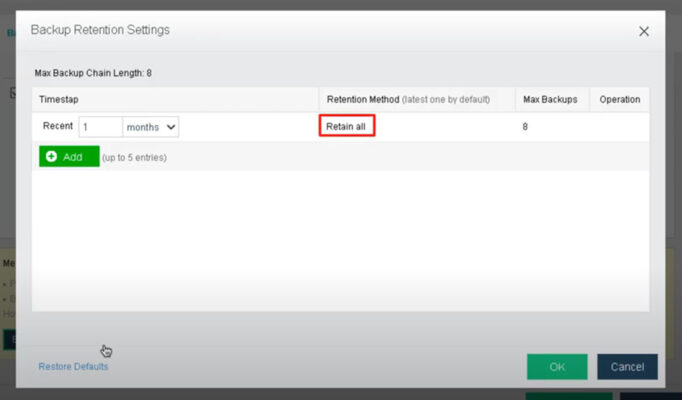Click the 'Retain all' retention method cell

point(347,126)
